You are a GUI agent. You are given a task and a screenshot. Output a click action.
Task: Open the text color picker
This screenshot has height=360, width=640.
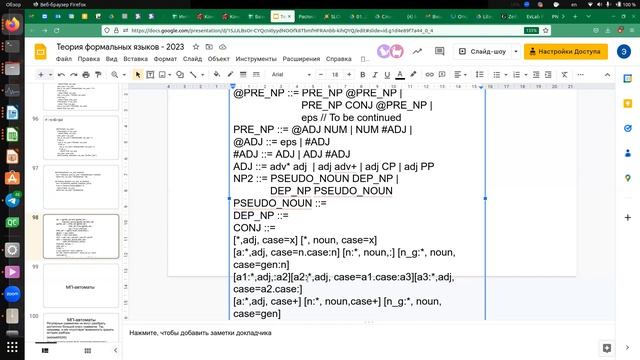[400, 74]
